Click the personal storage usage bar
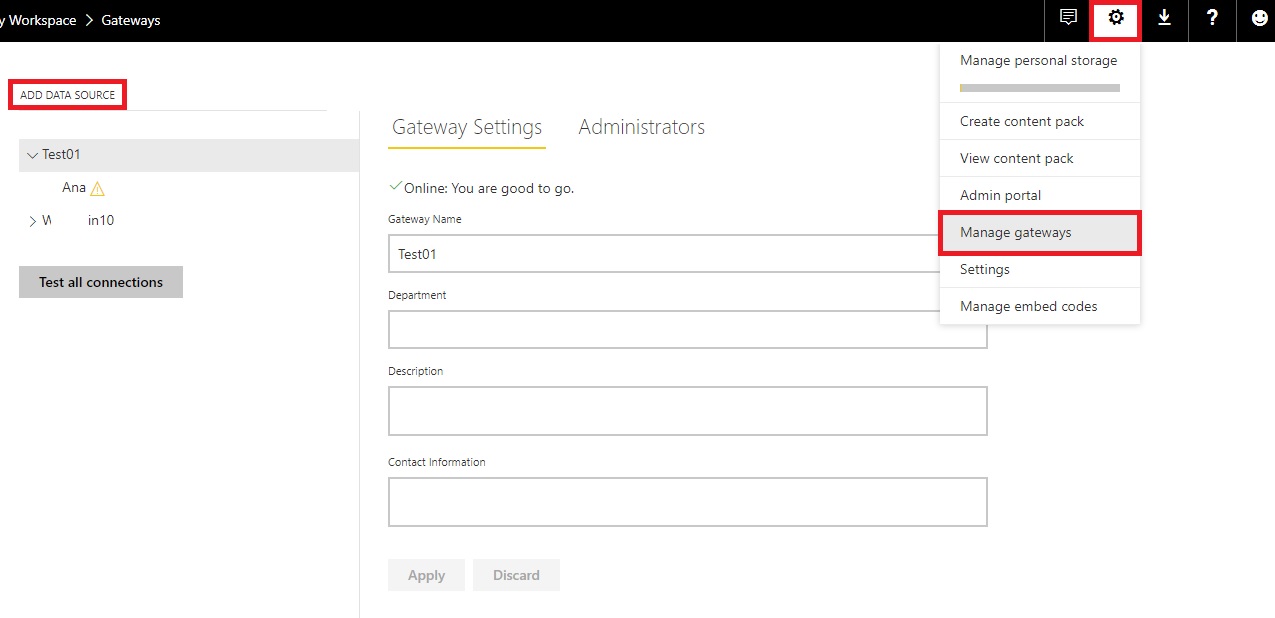 click(1038, 87)
